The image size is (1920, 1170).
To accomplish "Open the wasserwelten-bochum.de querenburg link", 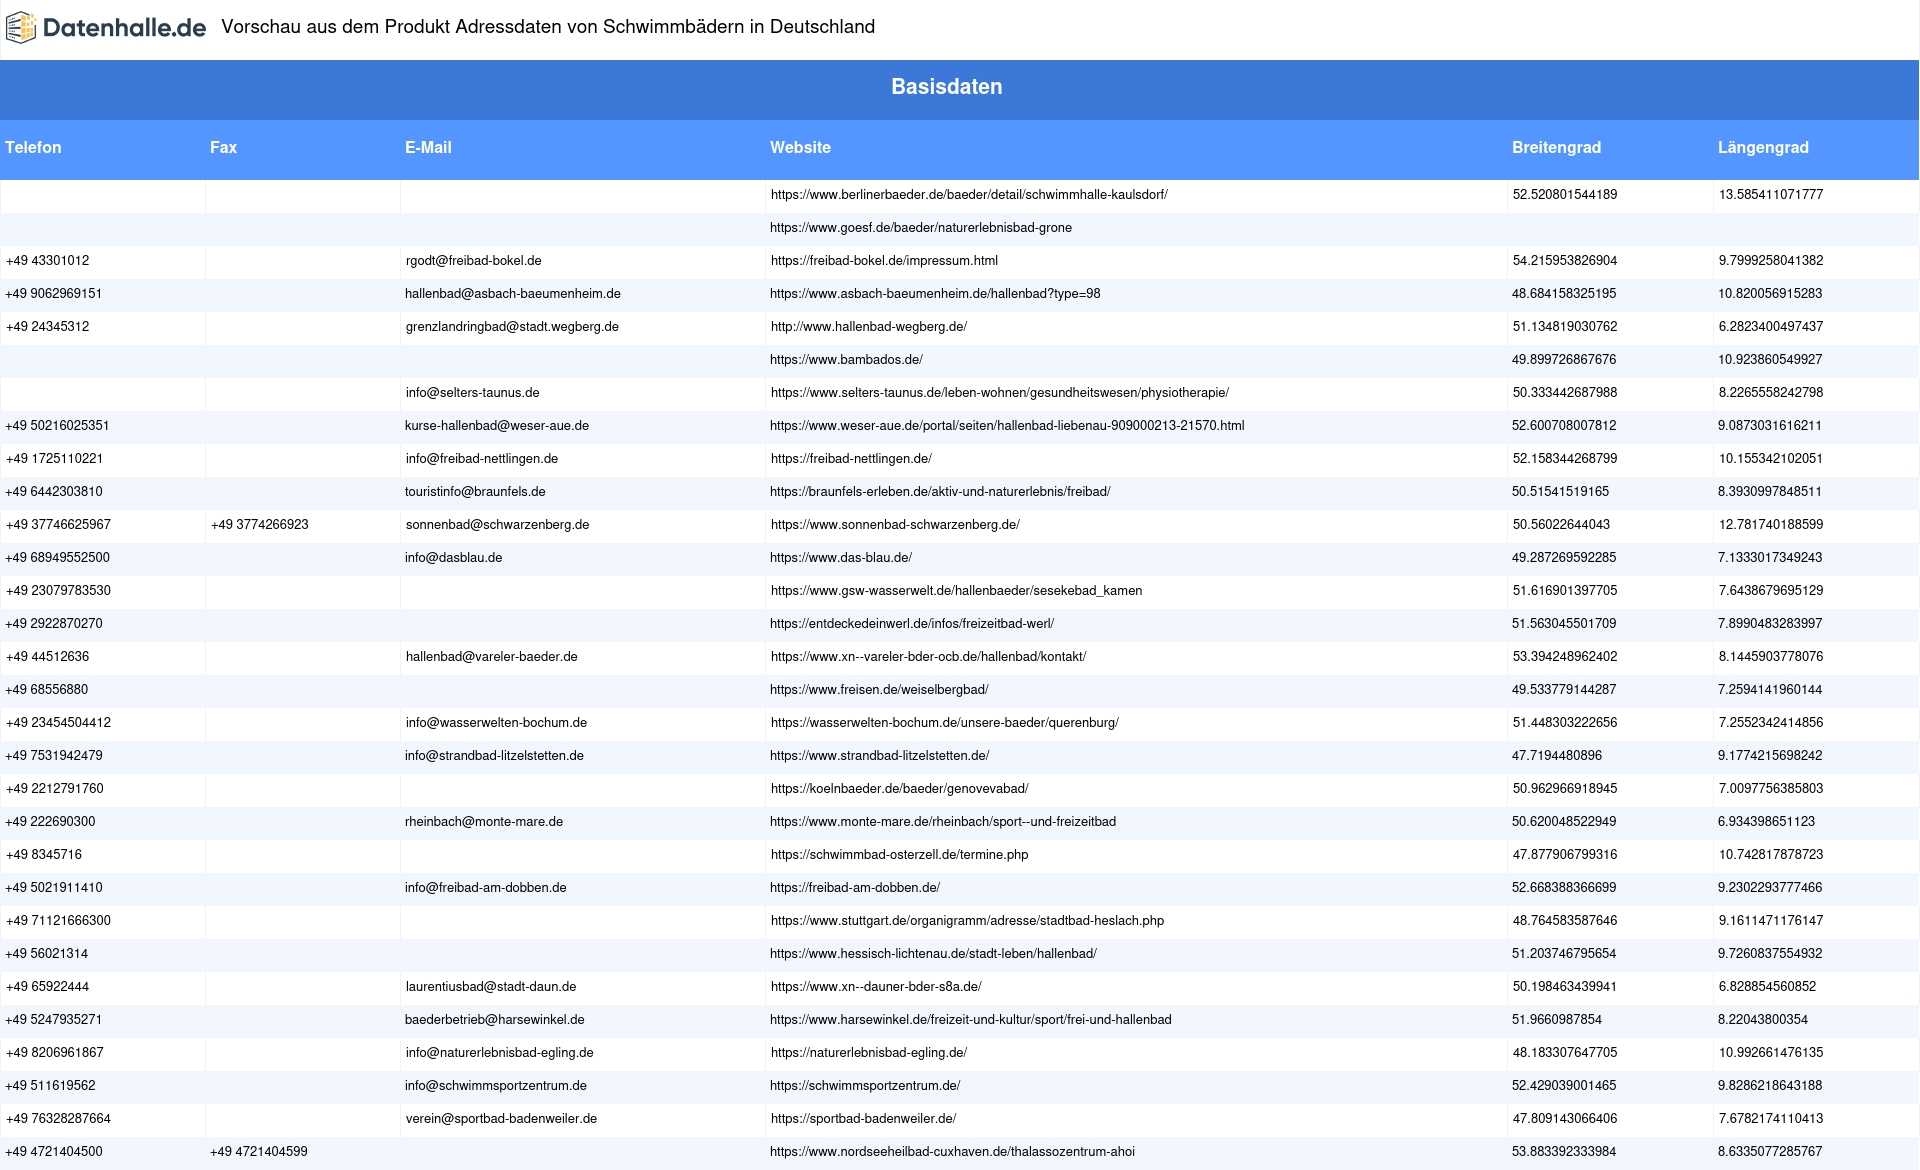I will coord(945,723).
